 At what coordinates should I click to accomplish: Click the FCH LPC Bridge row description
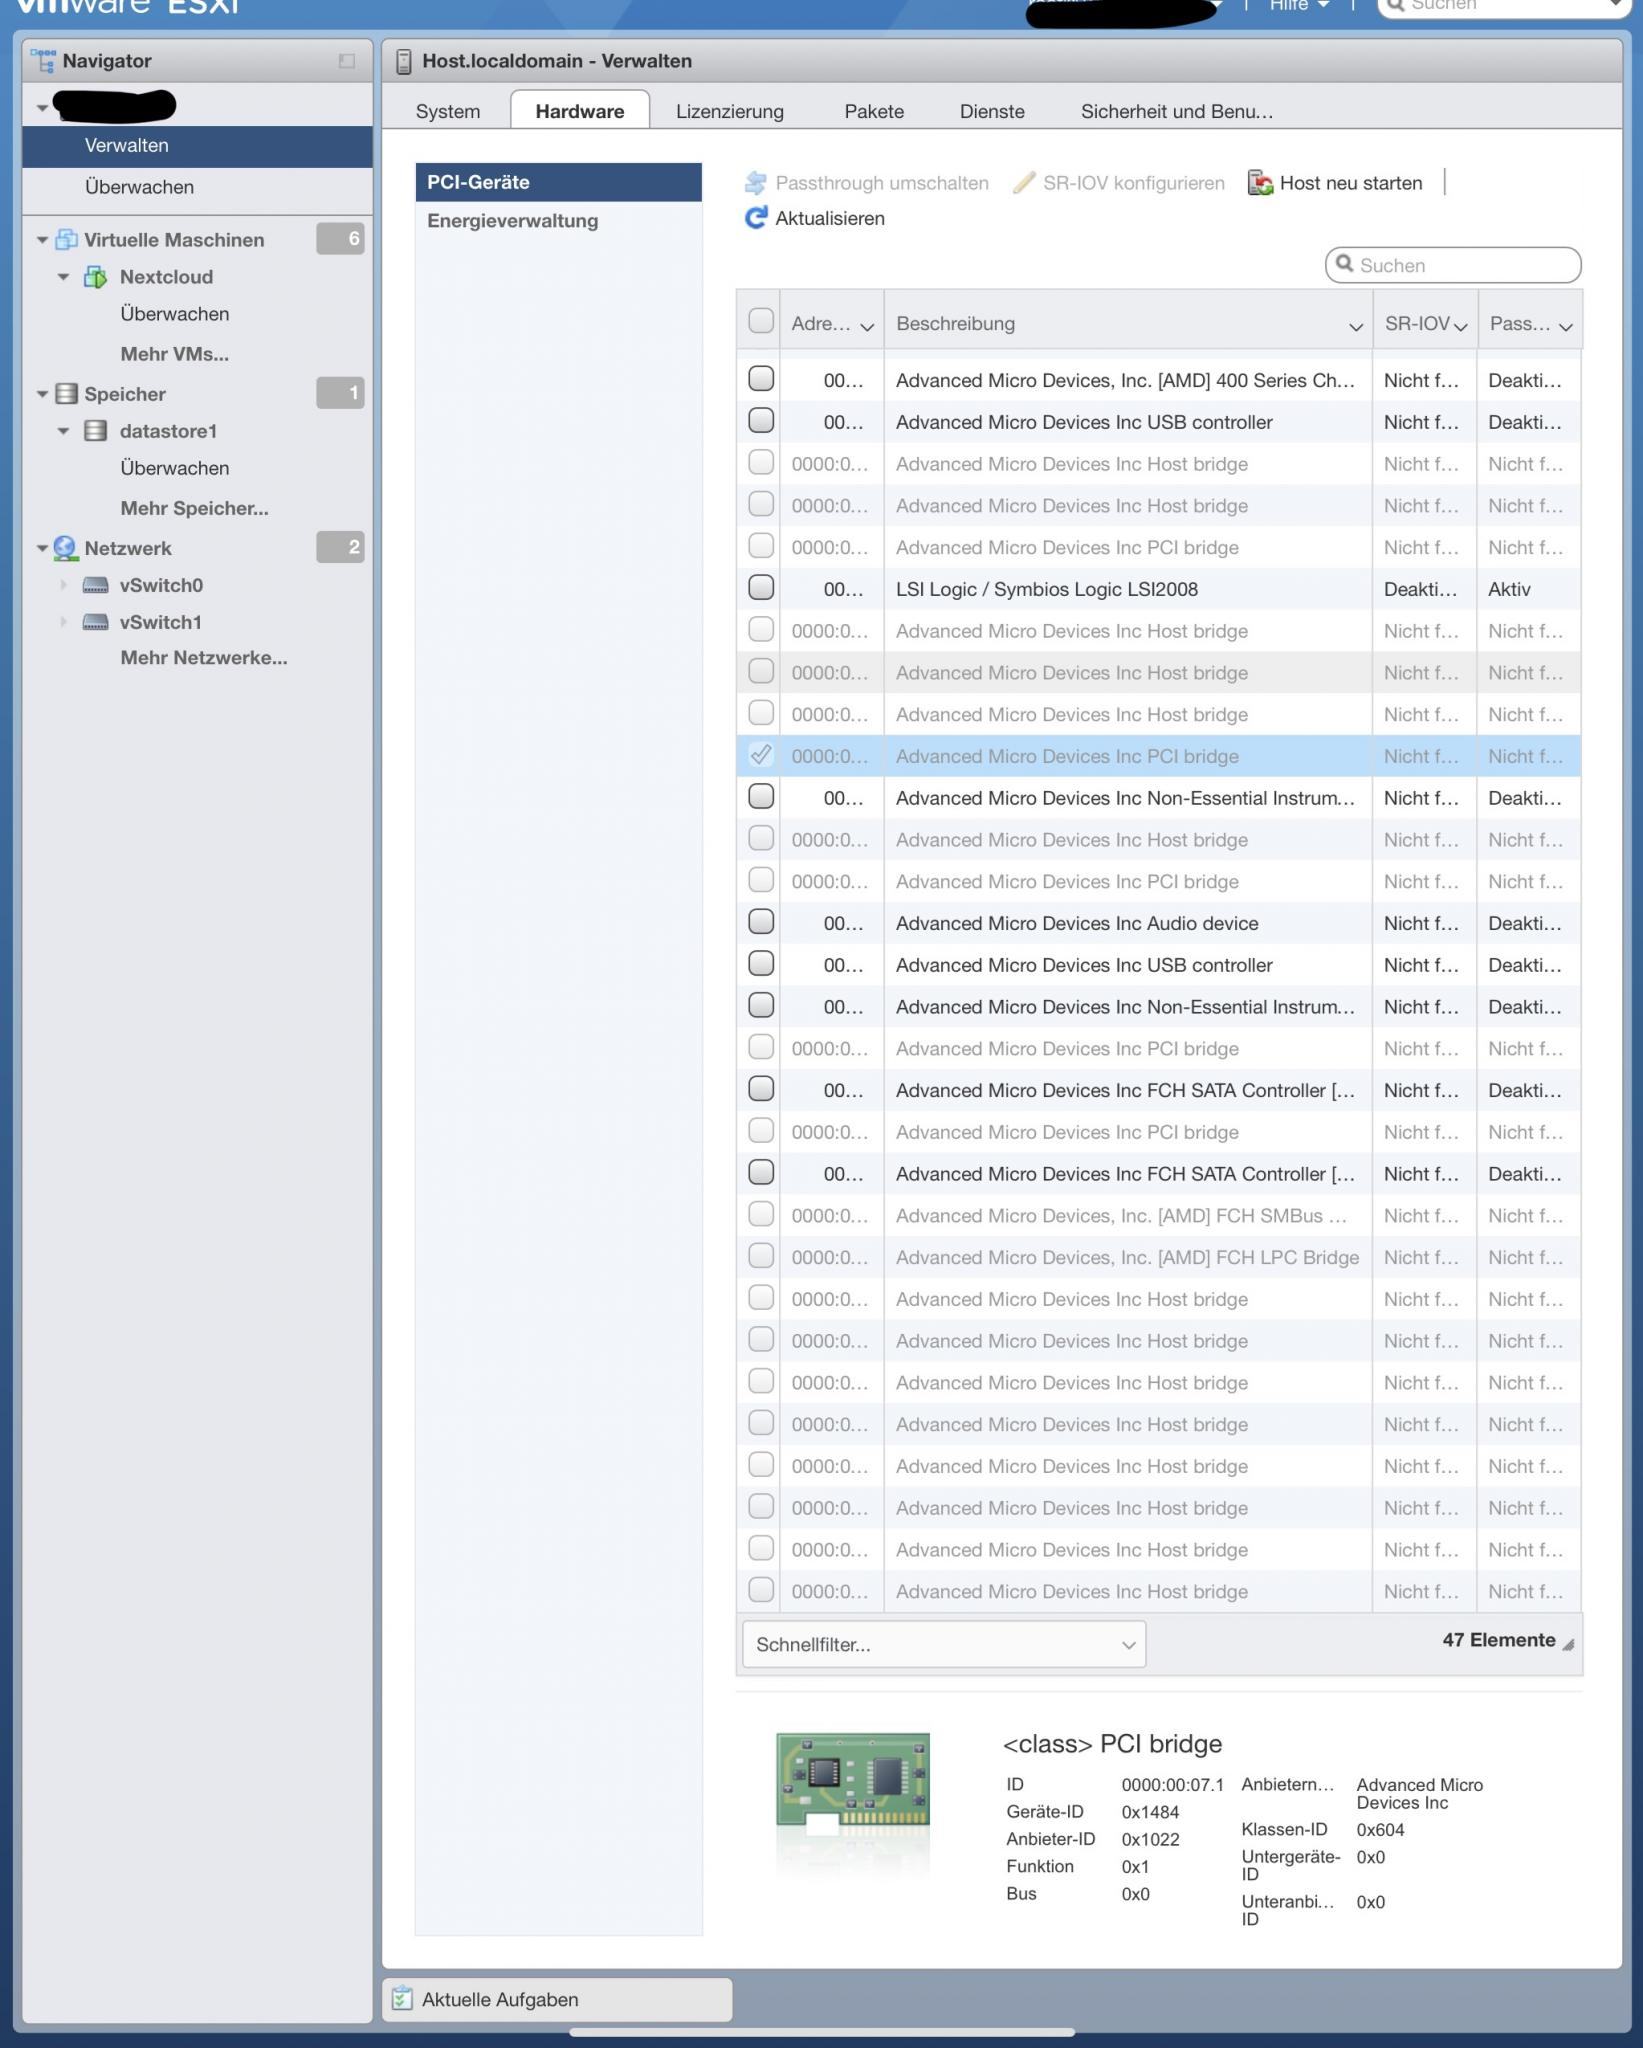pyautogui.click(x=1127, y=1258)
